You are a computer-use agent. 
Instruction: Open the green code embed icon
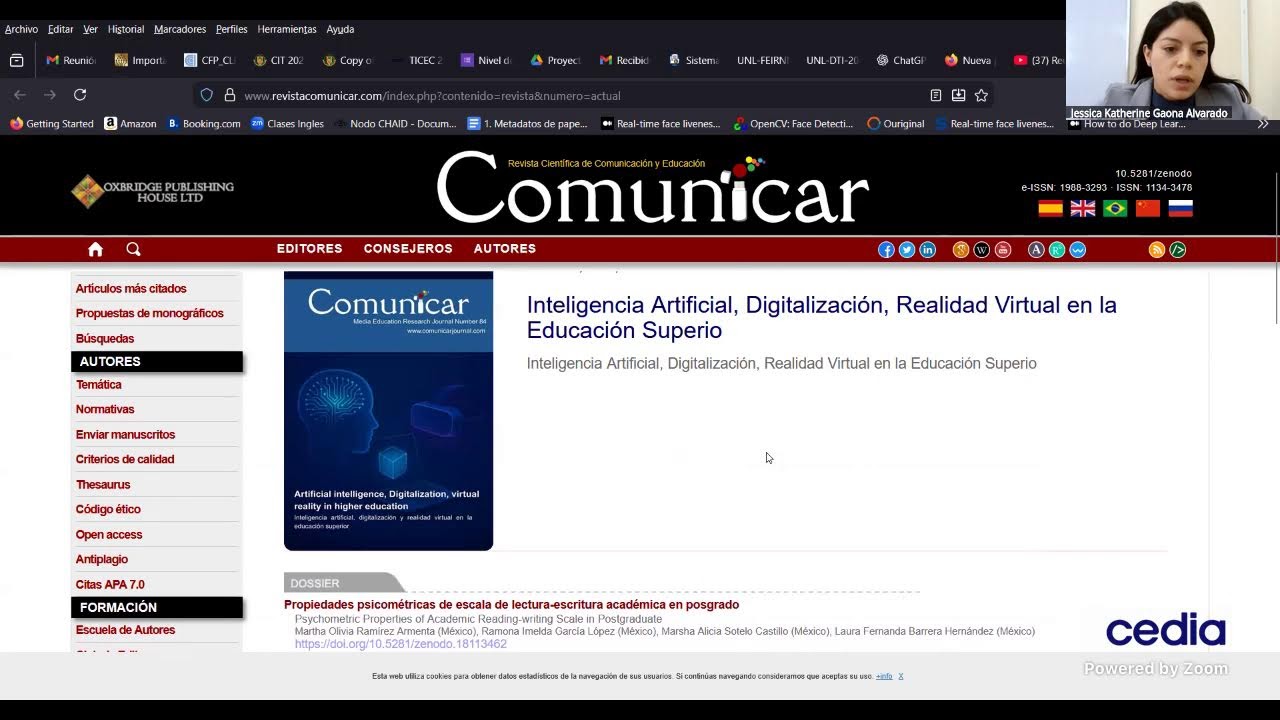coord(1178,250)
